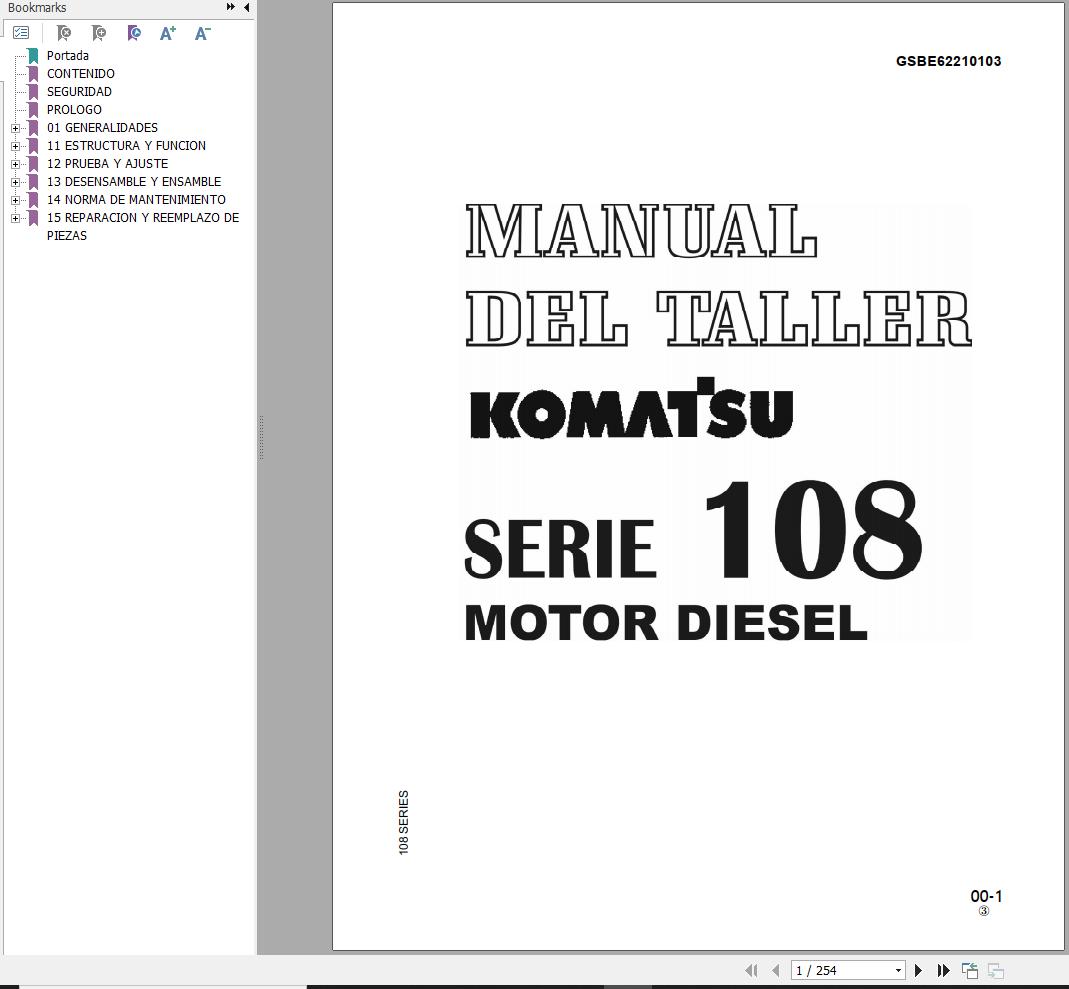Open the page number dropdown arrow

tap(899, 971)
